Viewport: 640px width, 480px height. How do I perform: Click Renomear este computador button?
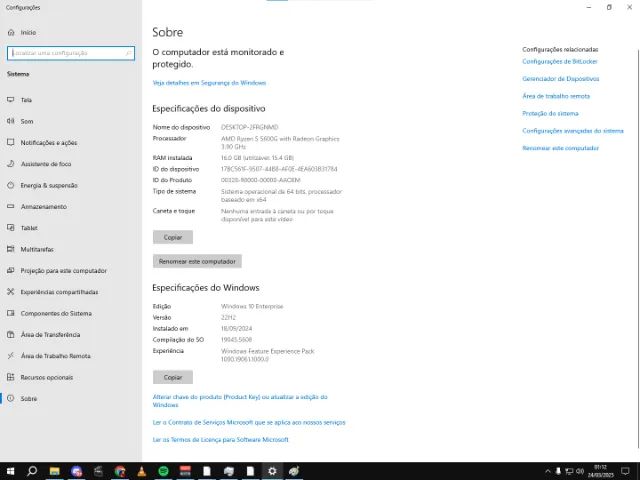click(197, 261)
